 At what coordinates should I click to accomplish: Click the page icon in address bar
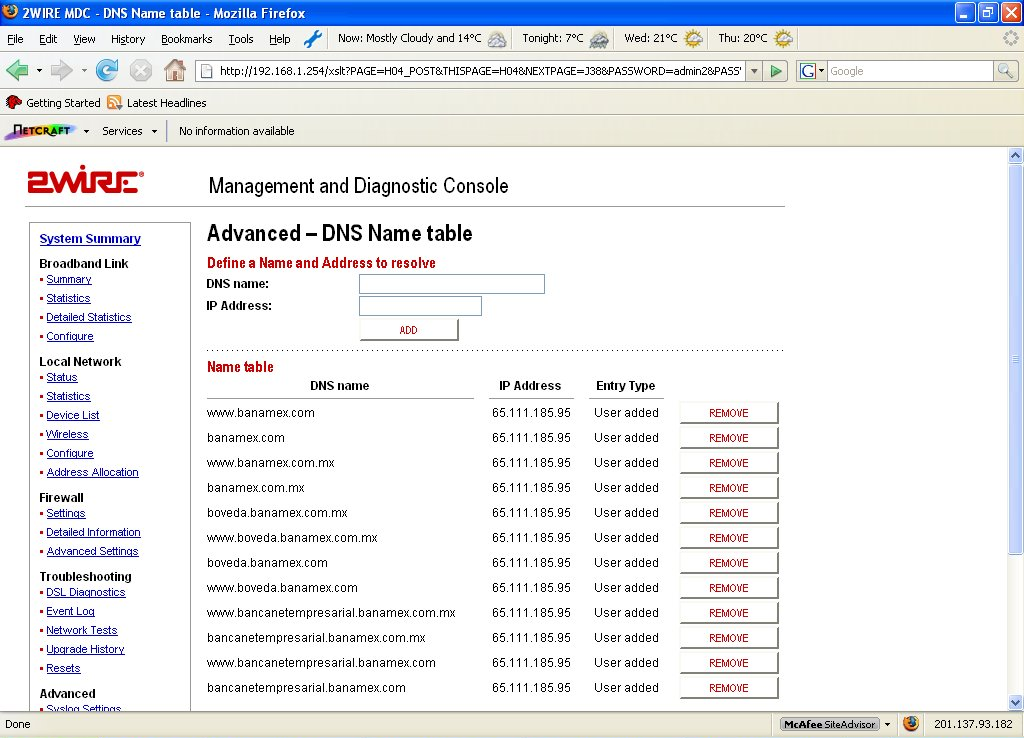click(206, 71)
